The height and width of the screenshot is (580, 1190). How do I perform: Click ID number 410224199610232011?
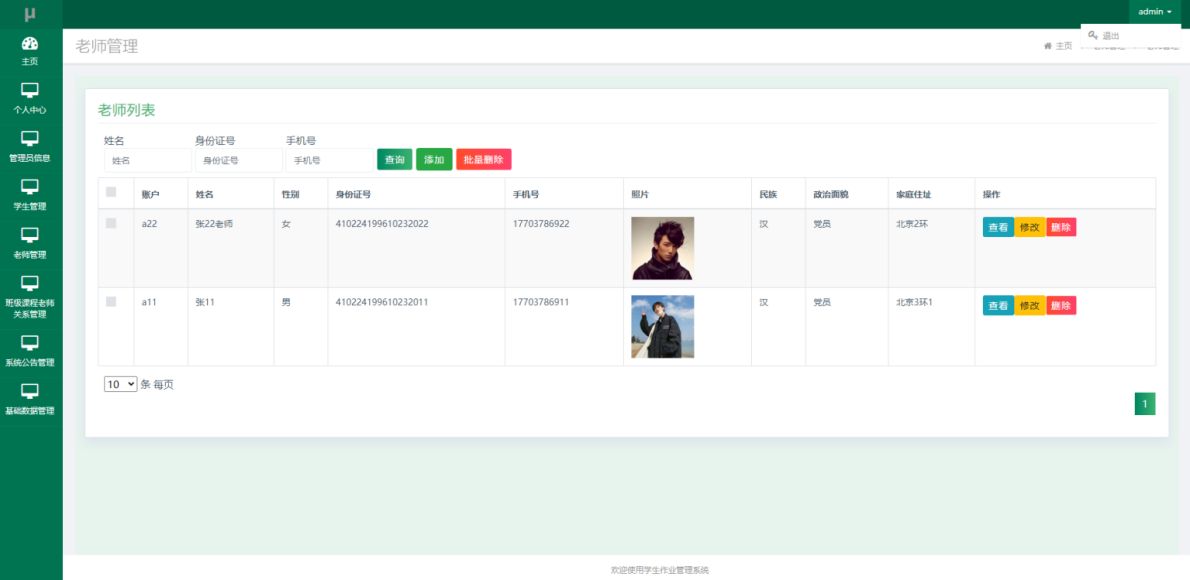coord(382,302)
